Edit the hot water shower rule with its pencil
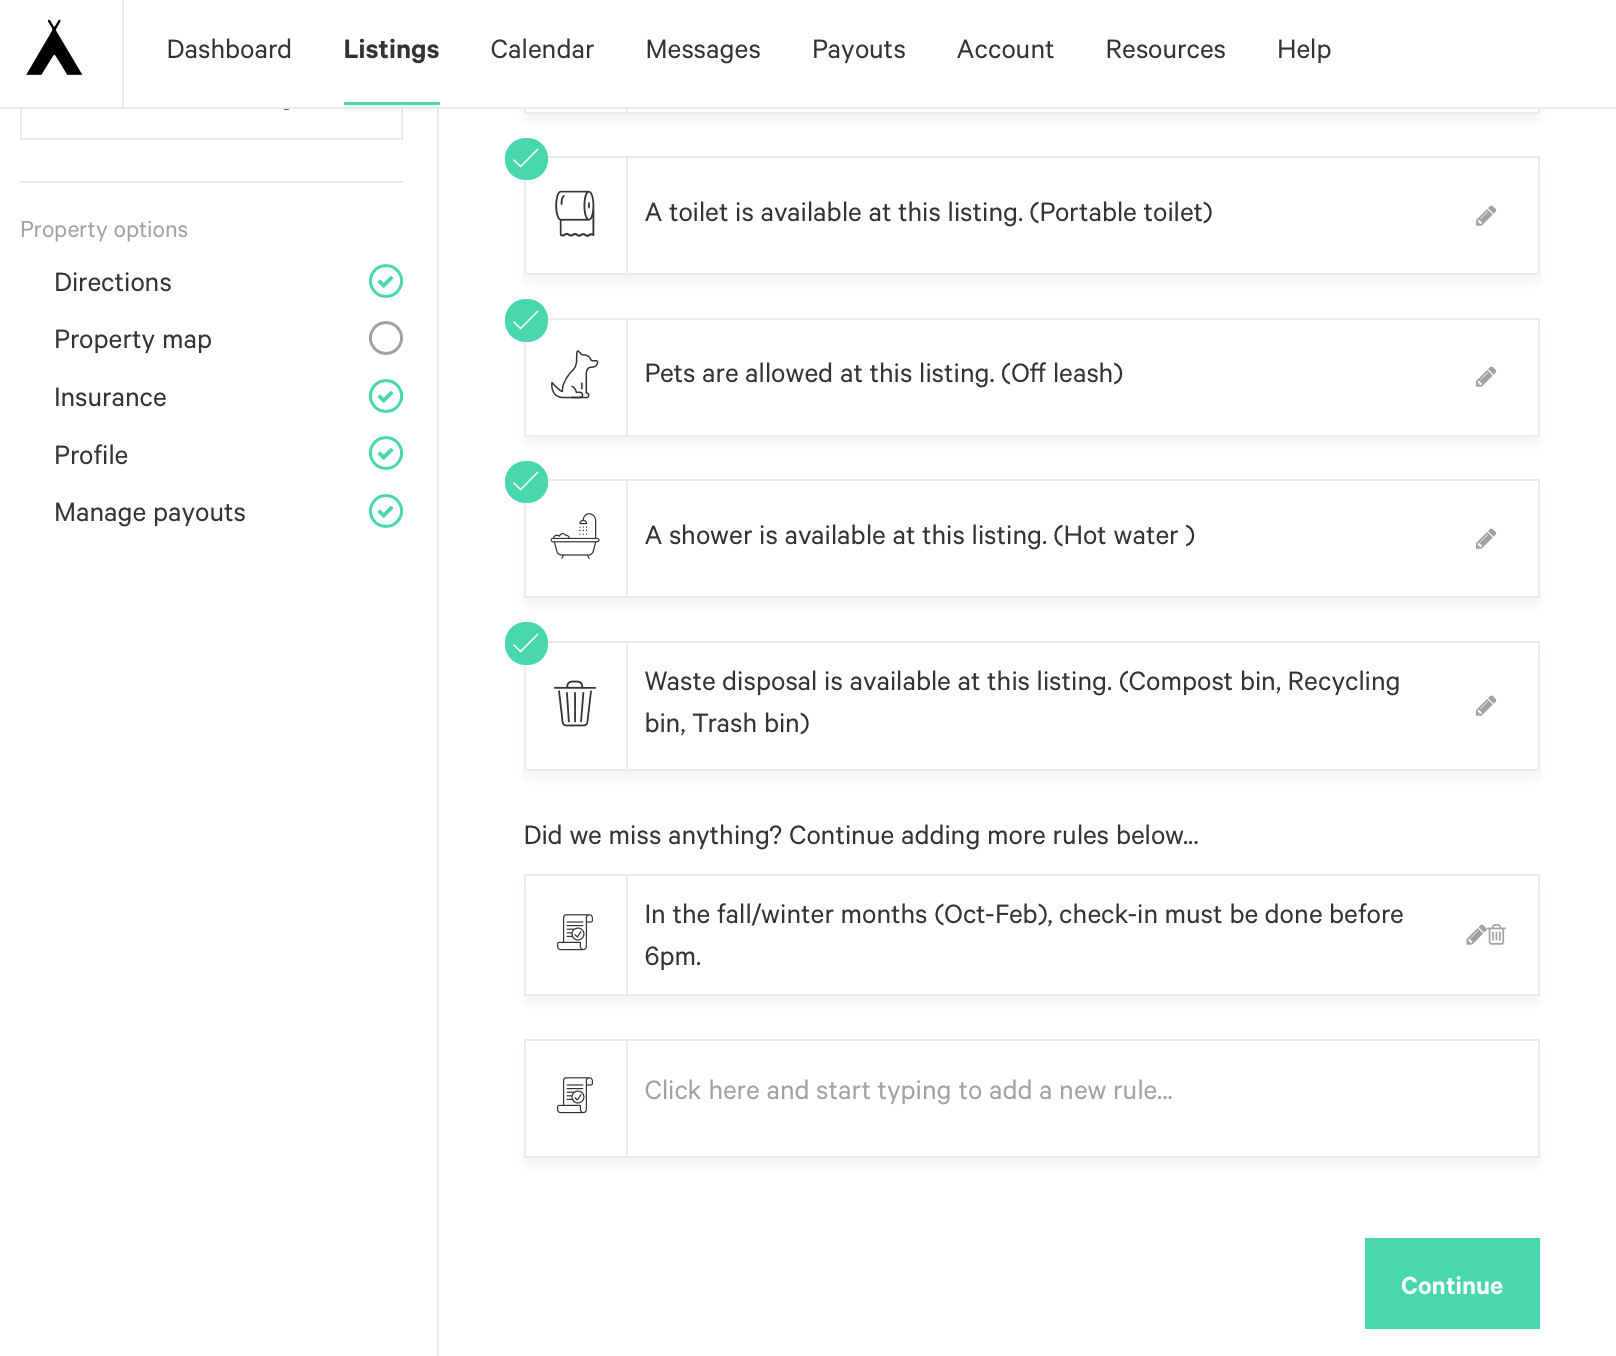 [x=1486, y=539]
